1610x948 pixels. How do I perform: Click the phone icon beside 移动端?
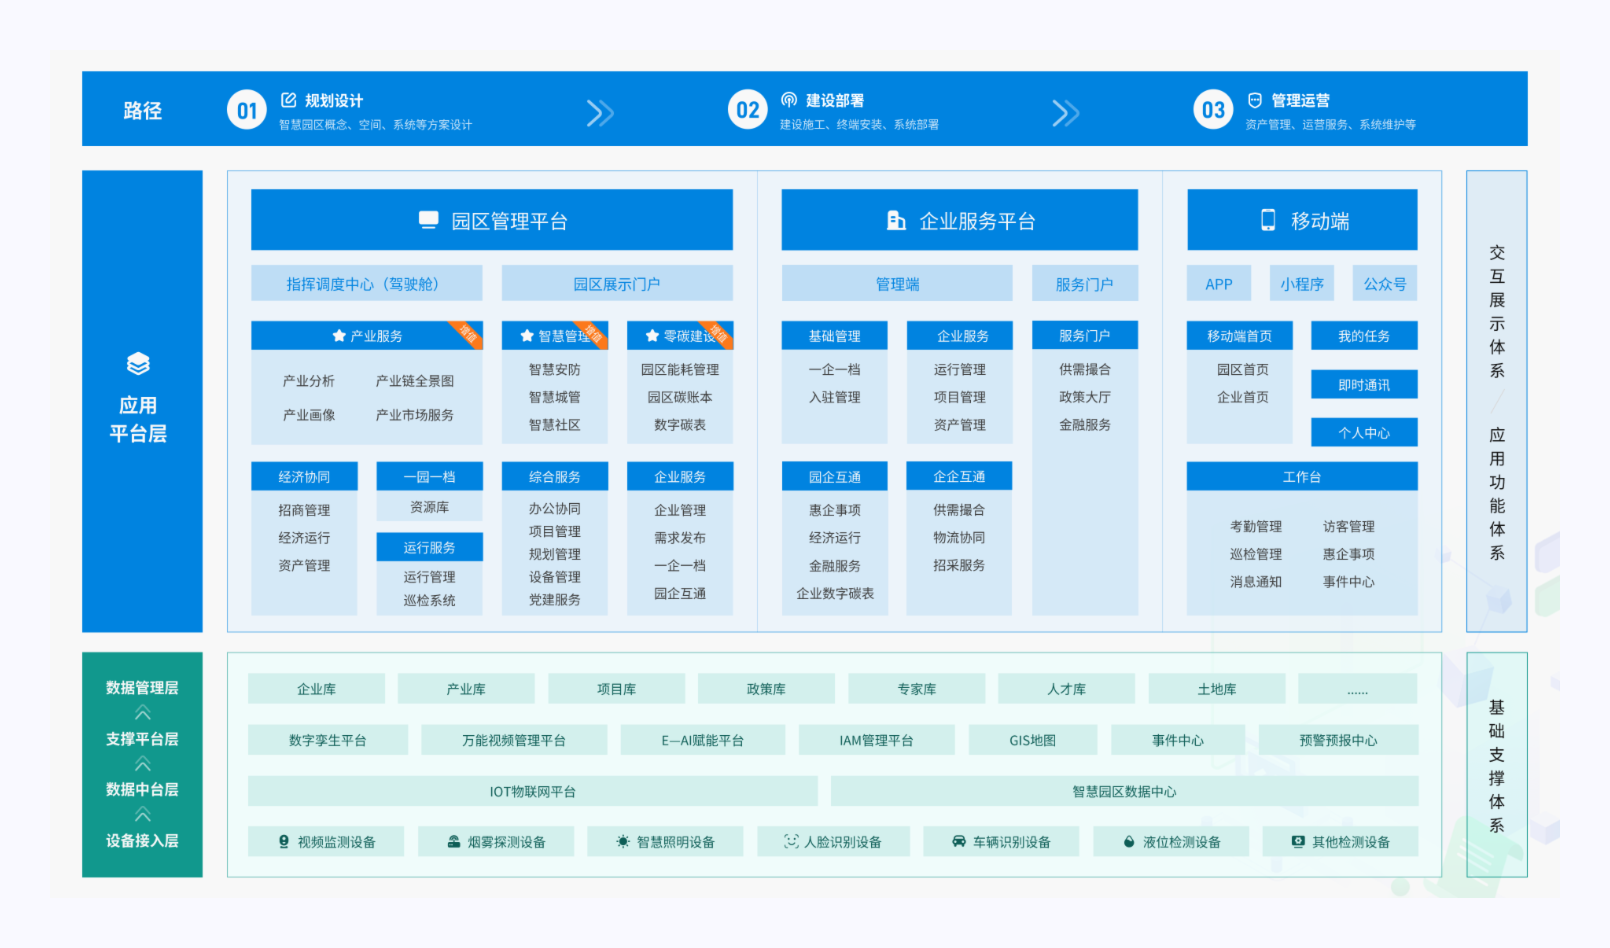coord(1268,220)
